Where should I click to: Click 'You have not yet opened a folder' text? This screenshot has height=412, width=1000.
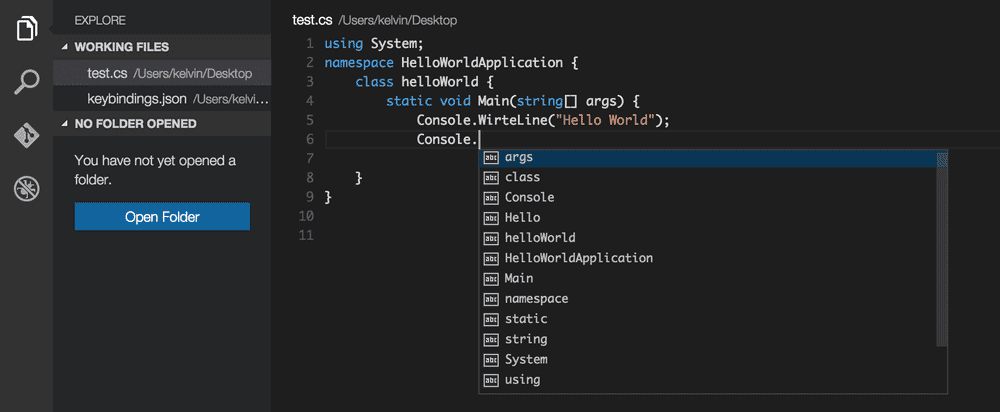155,170
